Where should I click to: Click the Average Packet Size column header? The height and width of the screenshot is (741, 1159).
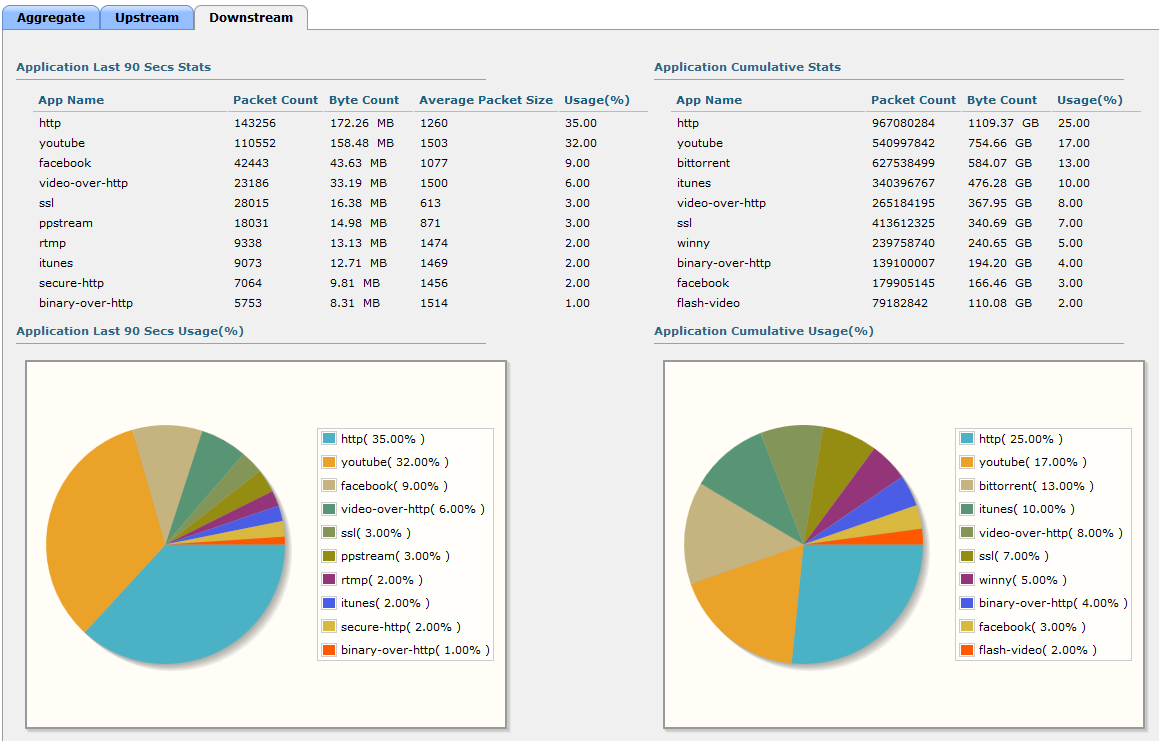click(485, 100)
